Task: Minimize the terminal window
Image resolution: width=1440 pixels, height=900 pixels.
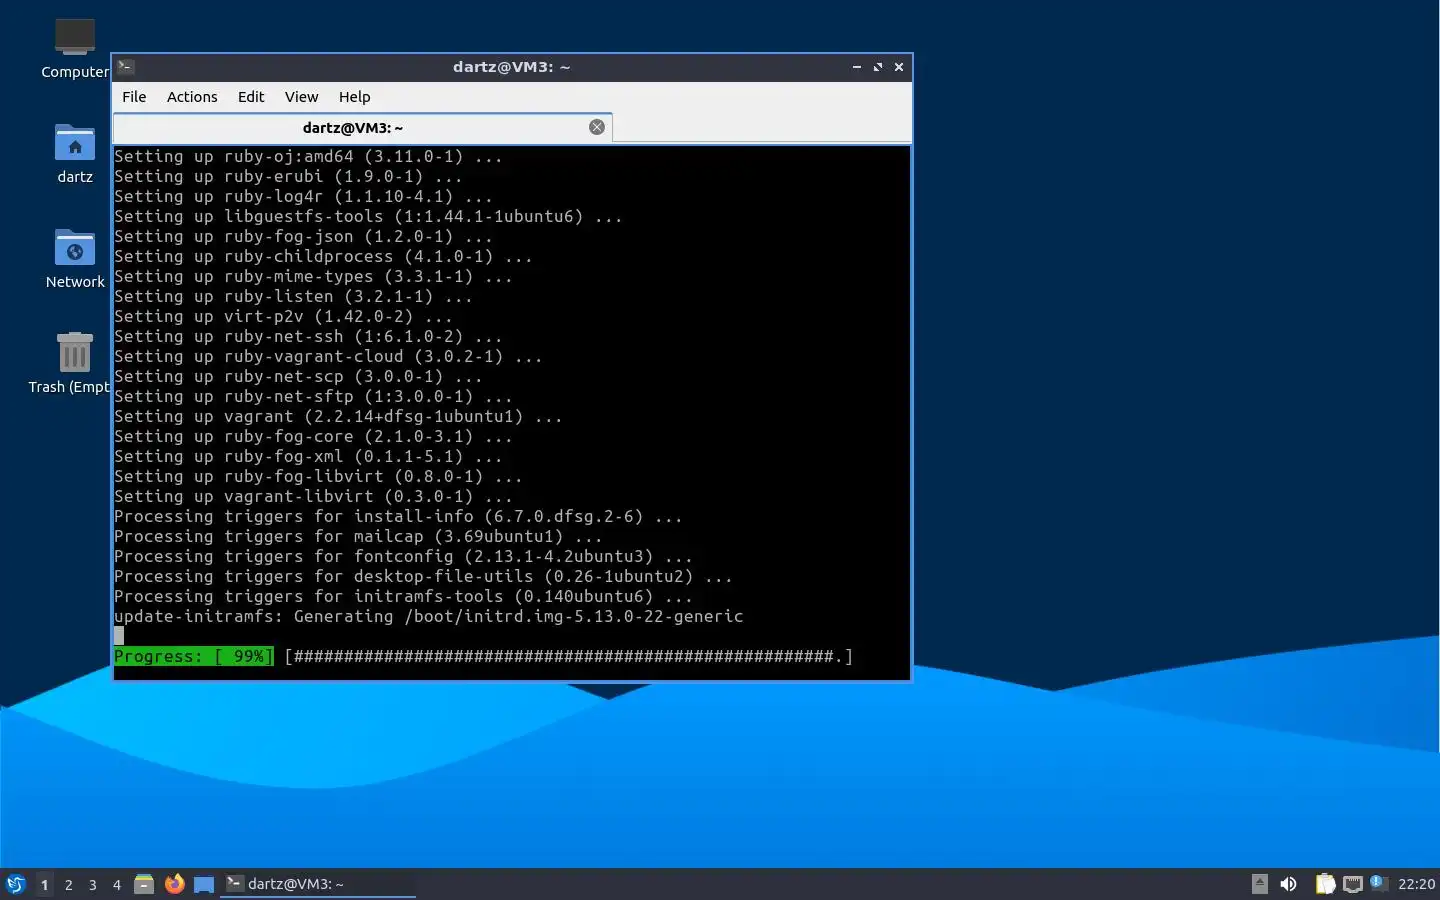Action: (857, 67)
